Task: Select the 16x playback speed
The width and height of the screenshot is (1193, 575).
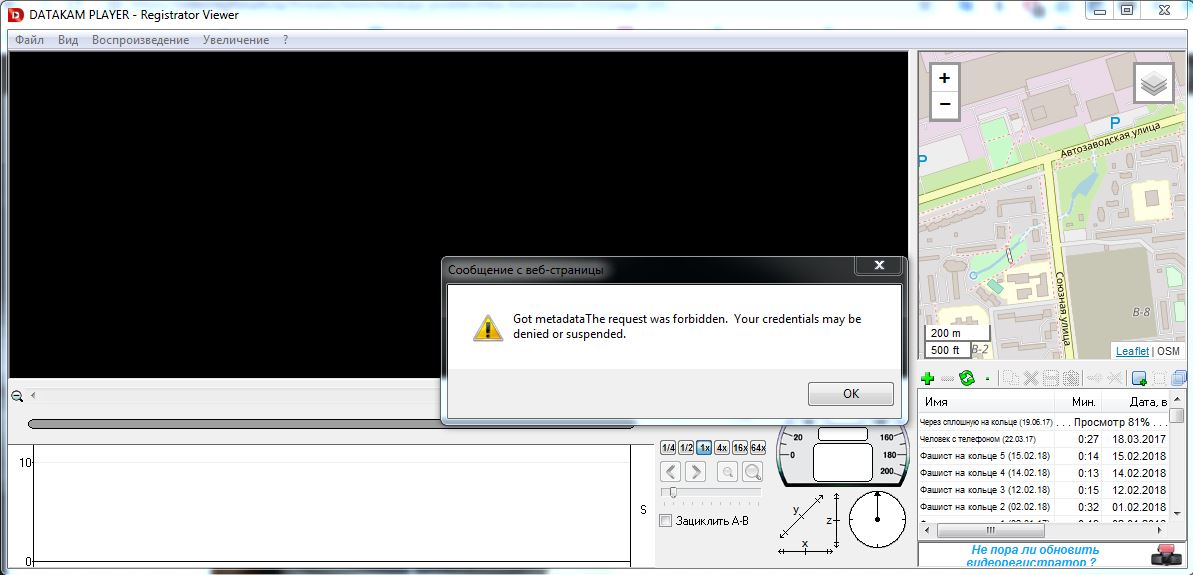Action: pyautogui.click(x=740, y=448)
